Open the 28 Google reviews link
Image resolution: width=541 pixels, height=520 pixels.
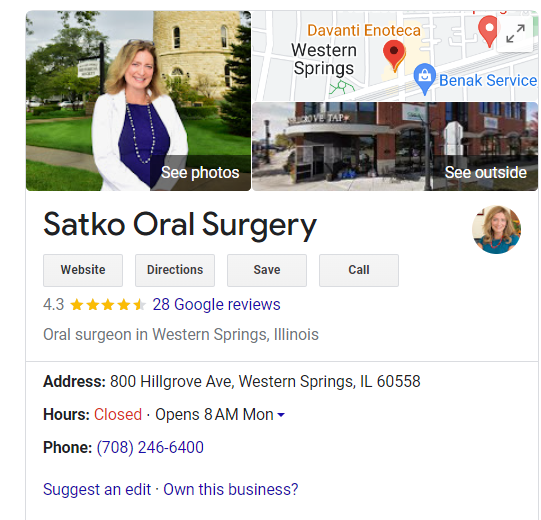click(216, 305)
